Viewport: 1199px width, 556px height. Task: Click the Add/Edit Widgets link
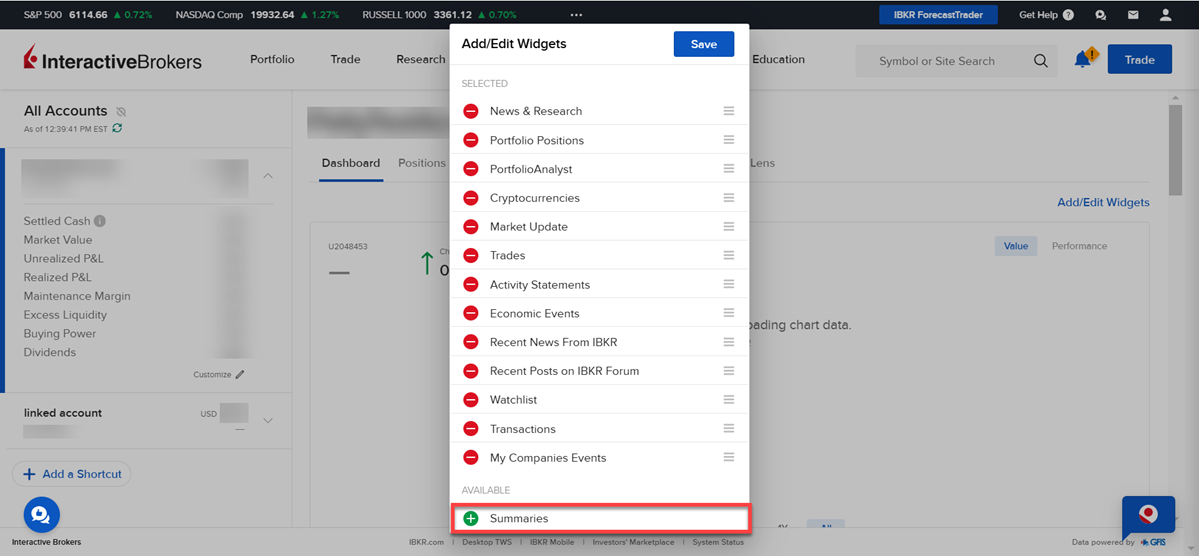click(x=1103, y=203)
